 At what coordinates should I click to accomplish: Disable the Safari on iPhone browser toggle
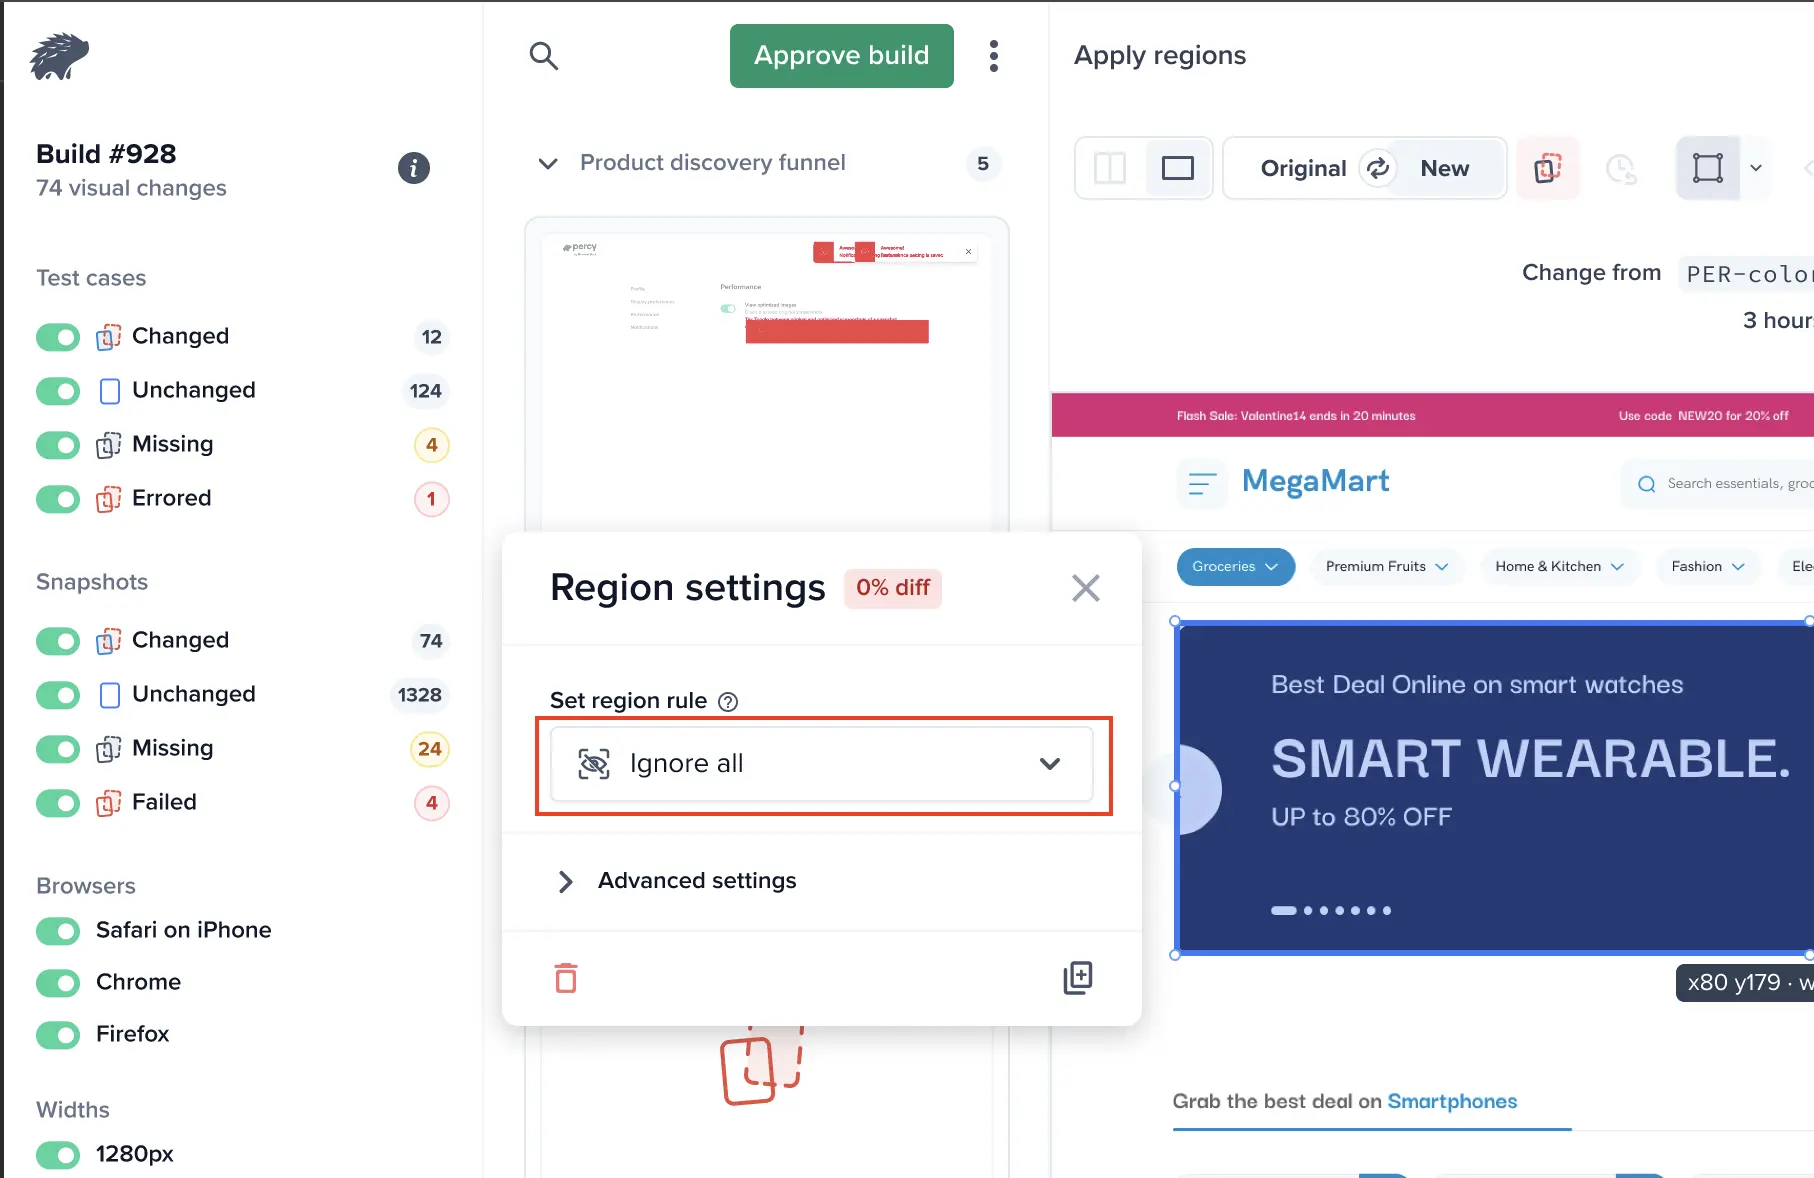tap(58, 931)
